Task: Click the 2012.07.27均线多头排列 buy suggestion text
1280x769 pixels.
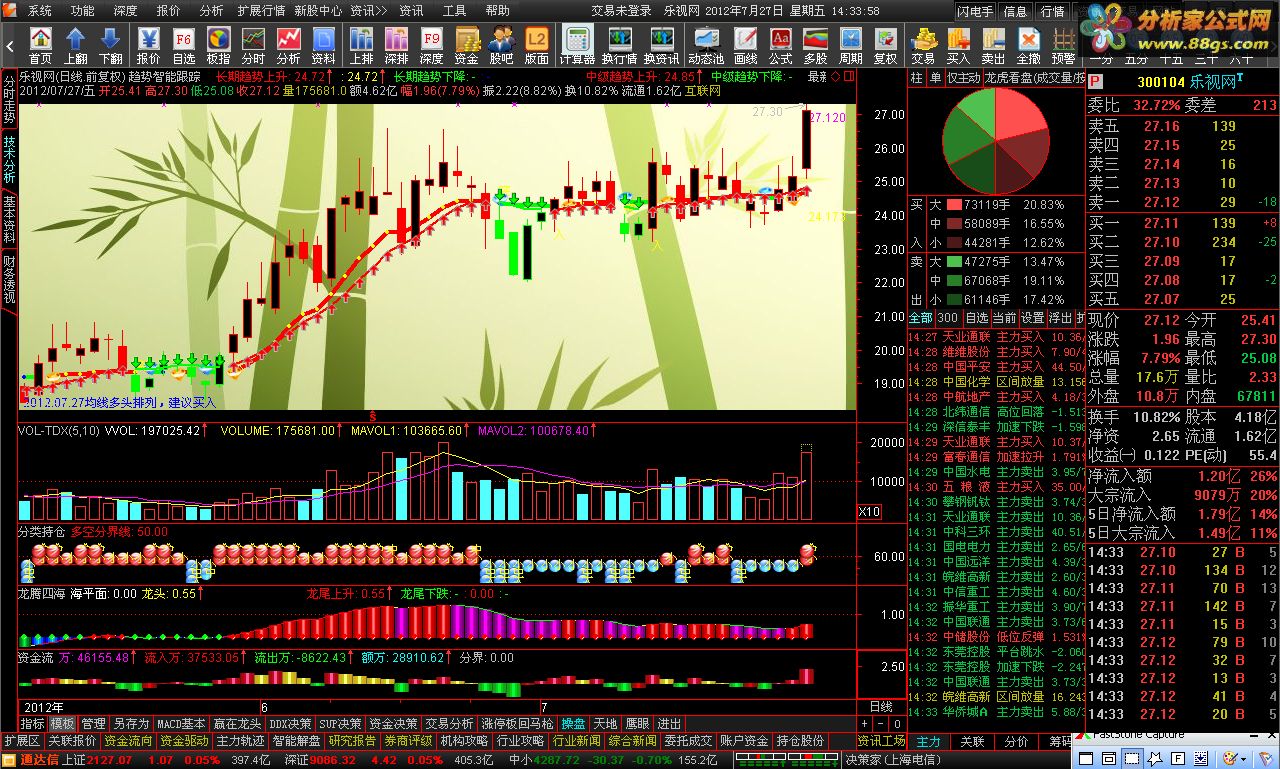Action: 121,402
